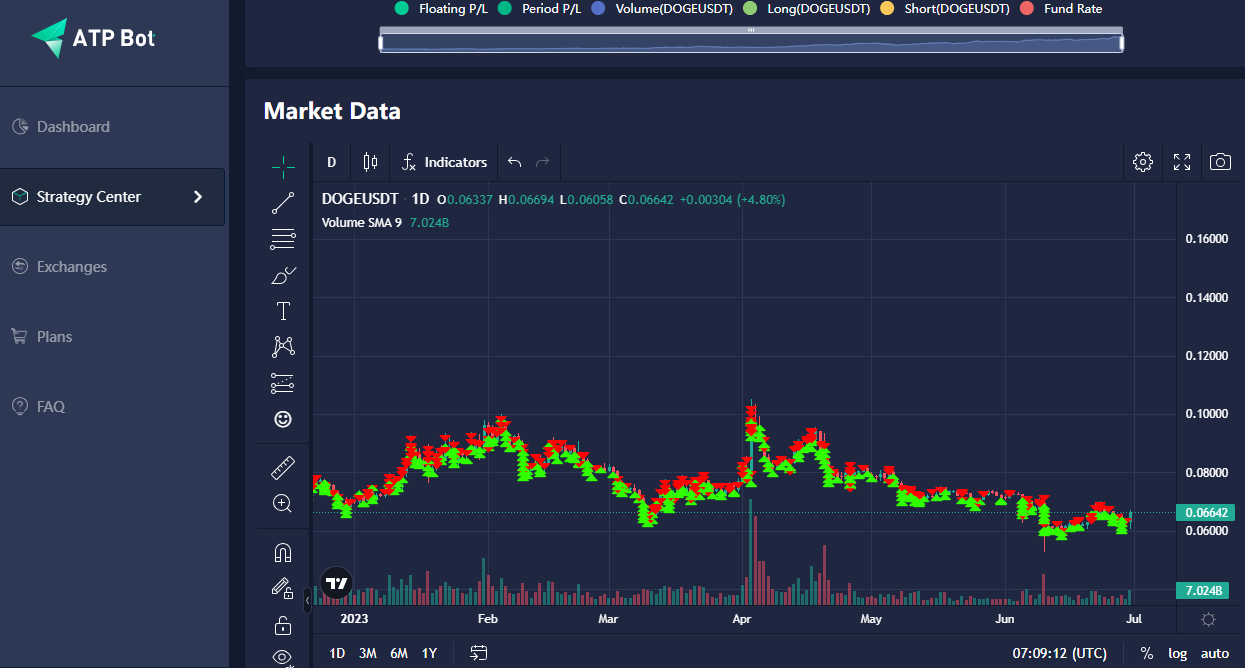Open chart settings gear icon
Screen dimensions: 1245x668
click(1143, 162)
